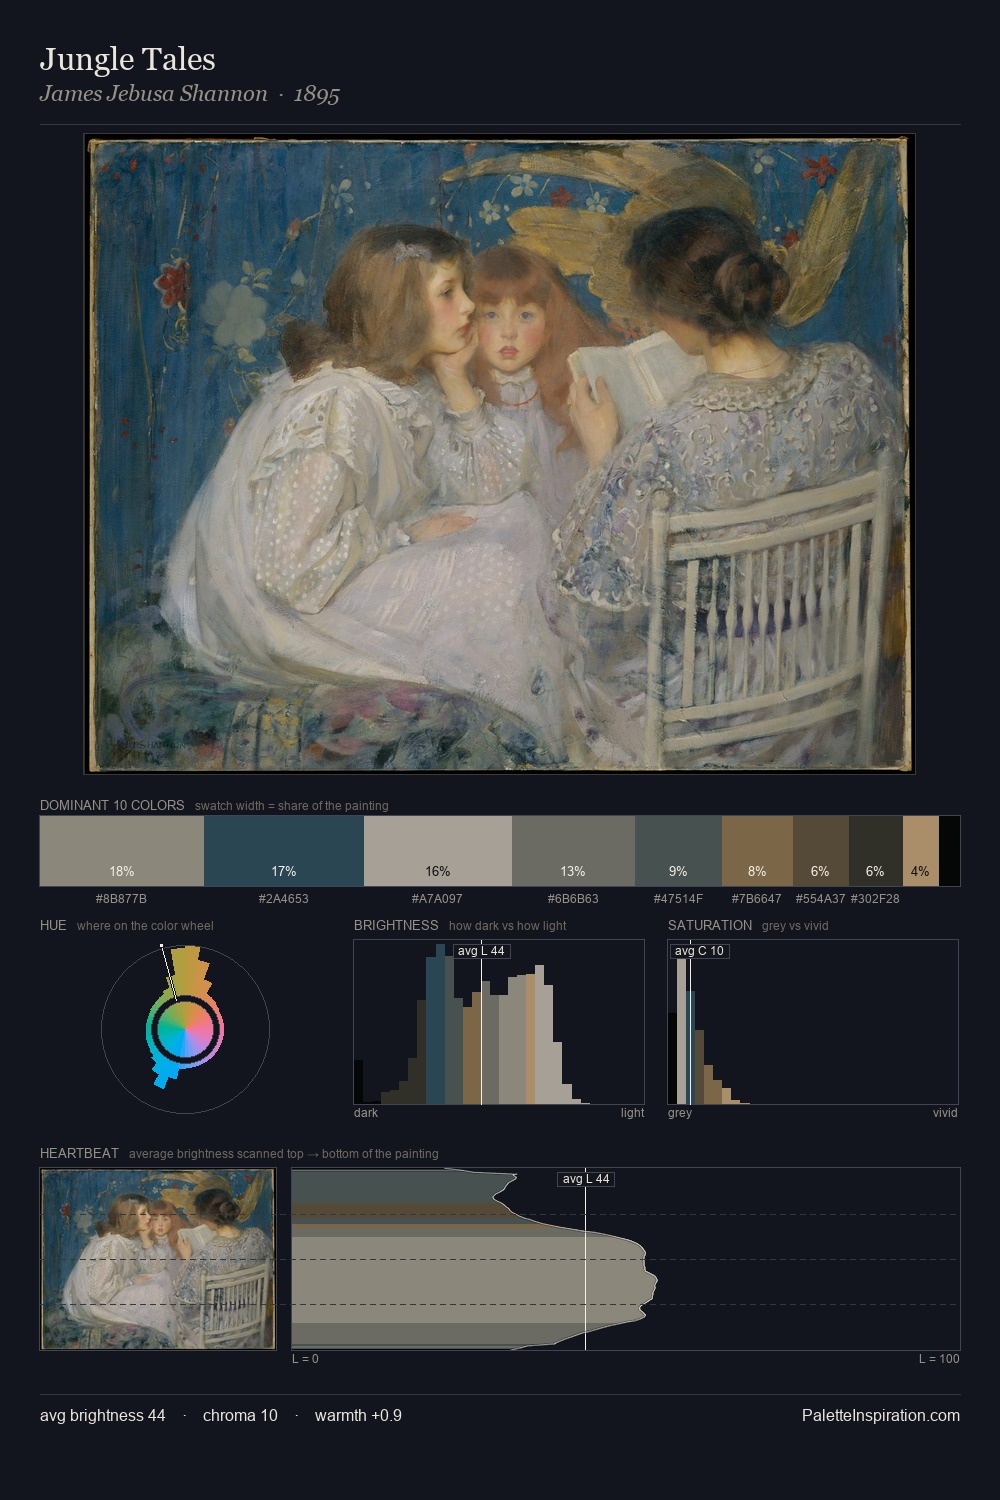1000x1500 pixels.
Task: Click the brightness histogram chart
Action: [499, 1022]
